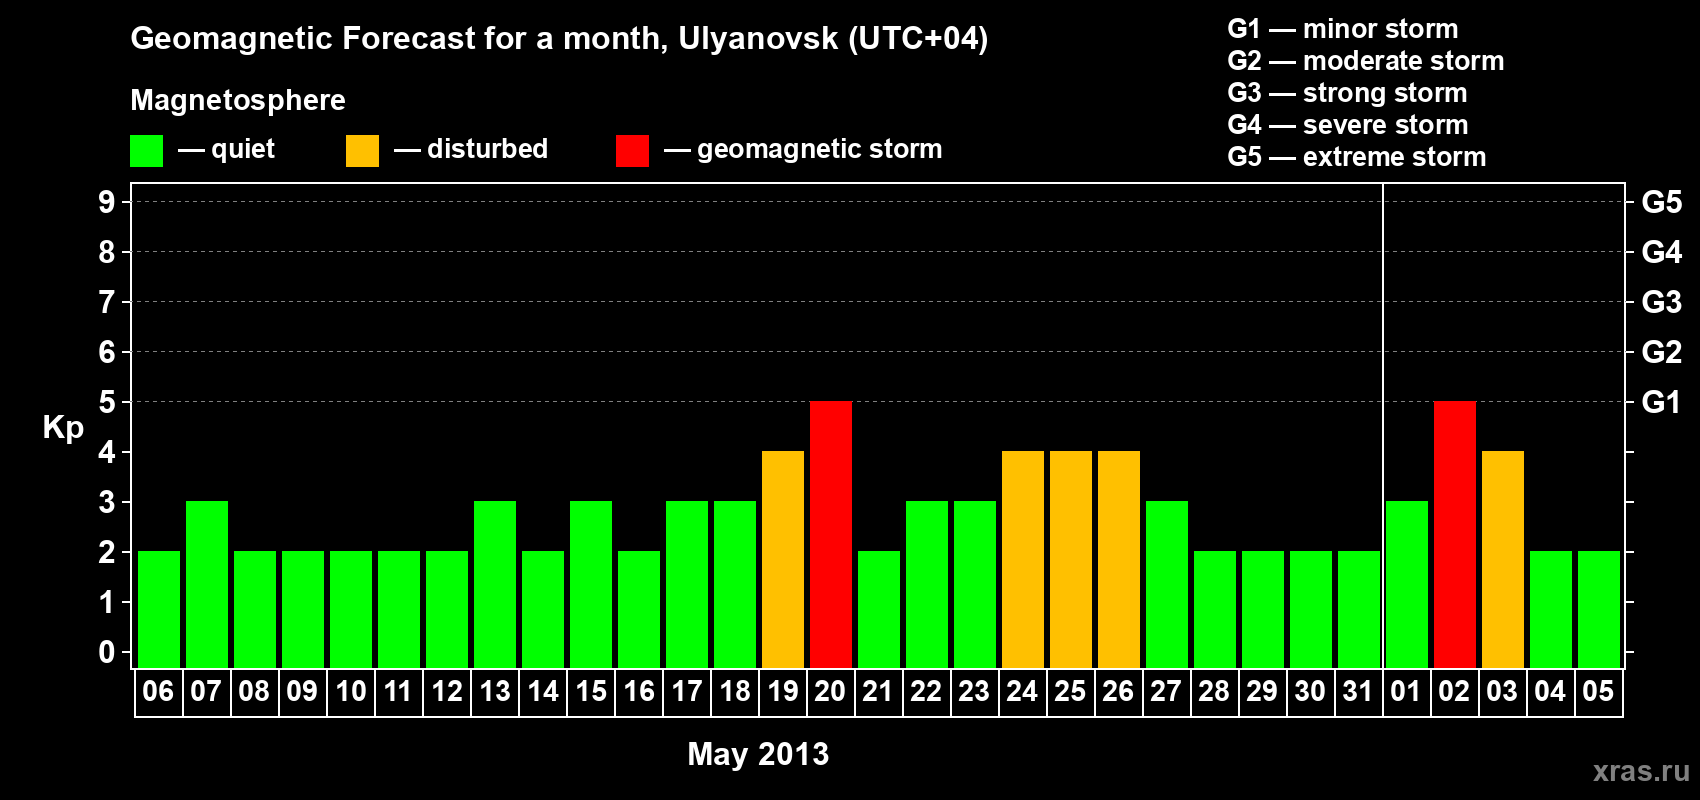Click the Kp axis value 5

[x=107, y=402]
